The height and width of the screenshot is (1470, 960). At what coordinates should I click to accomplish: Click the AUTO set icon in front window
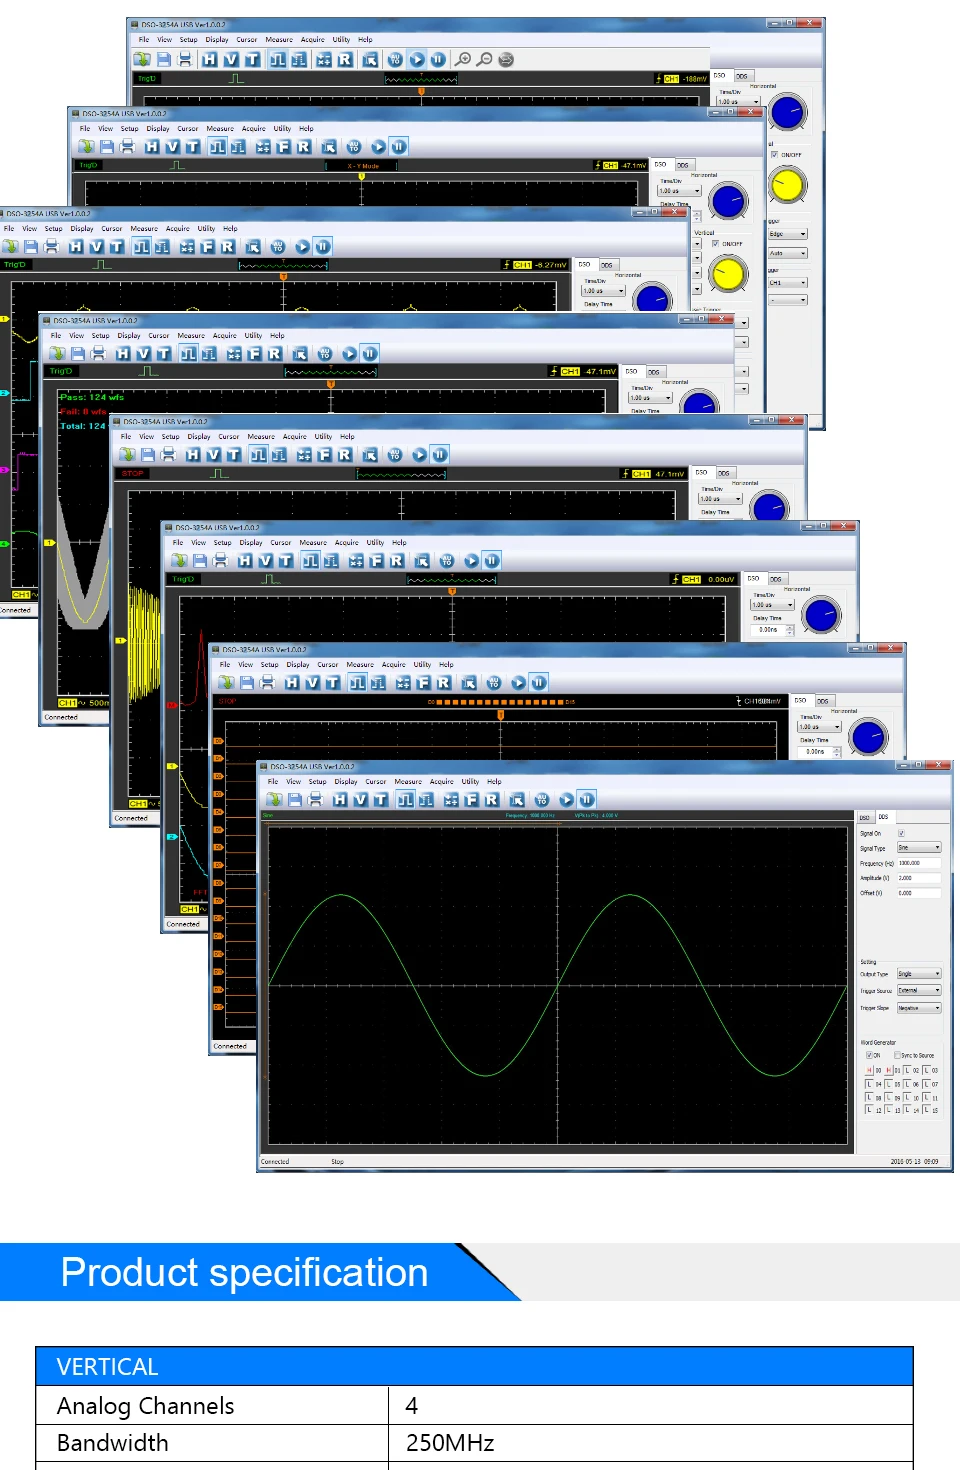pyautogui.click(x=542, y=799)
